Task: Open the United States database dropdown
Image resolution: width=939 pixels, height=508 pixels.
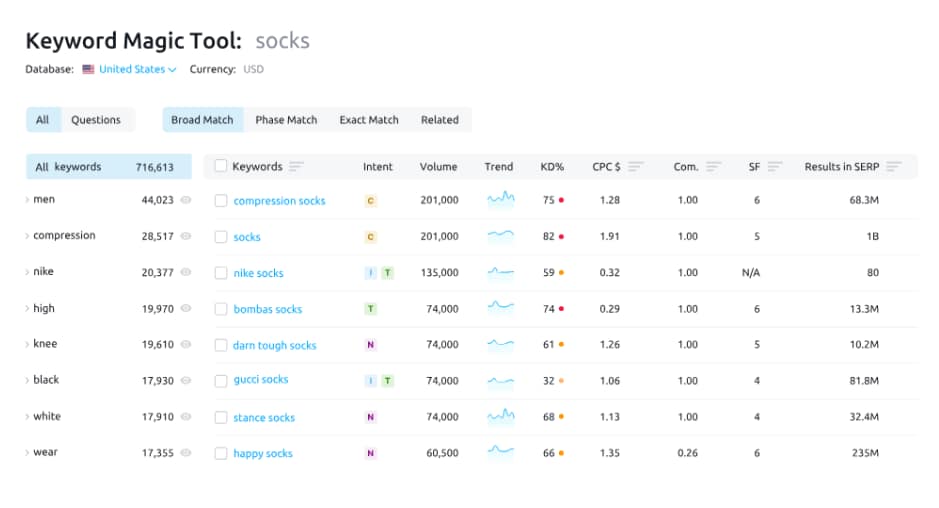Action: [x=137, y=70]
